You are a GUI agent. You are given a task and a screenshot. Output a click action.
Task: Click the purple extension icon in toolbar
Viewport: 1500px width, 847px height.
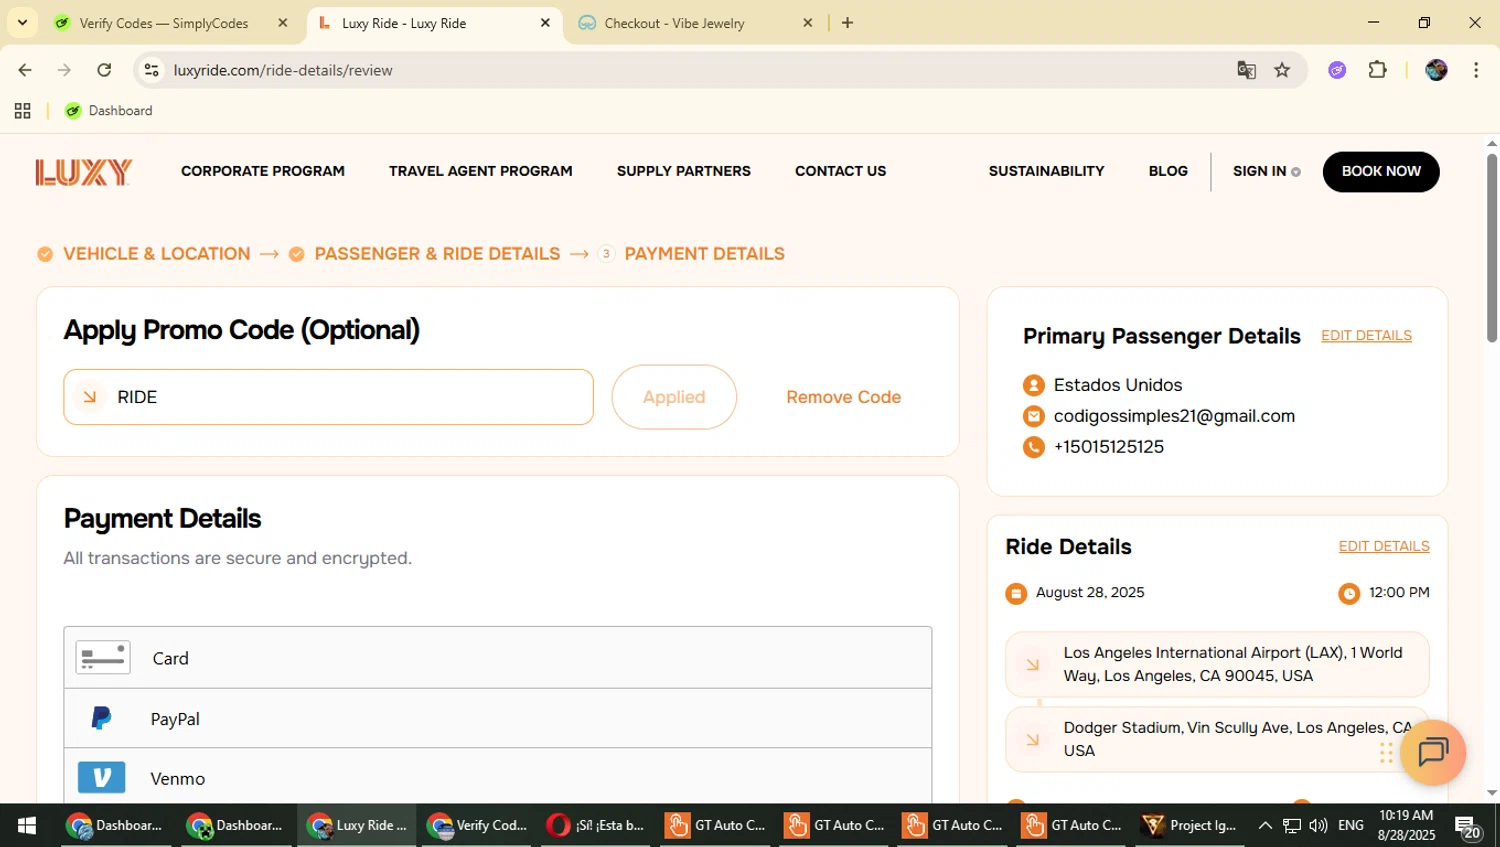[x=1337, y=70]
